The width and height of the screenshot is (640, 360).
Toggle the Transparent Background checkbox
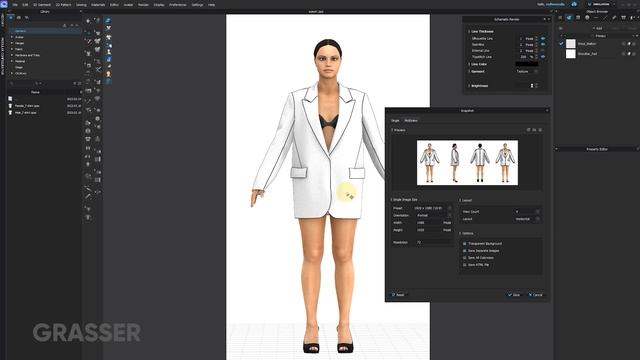pos(464,244)
